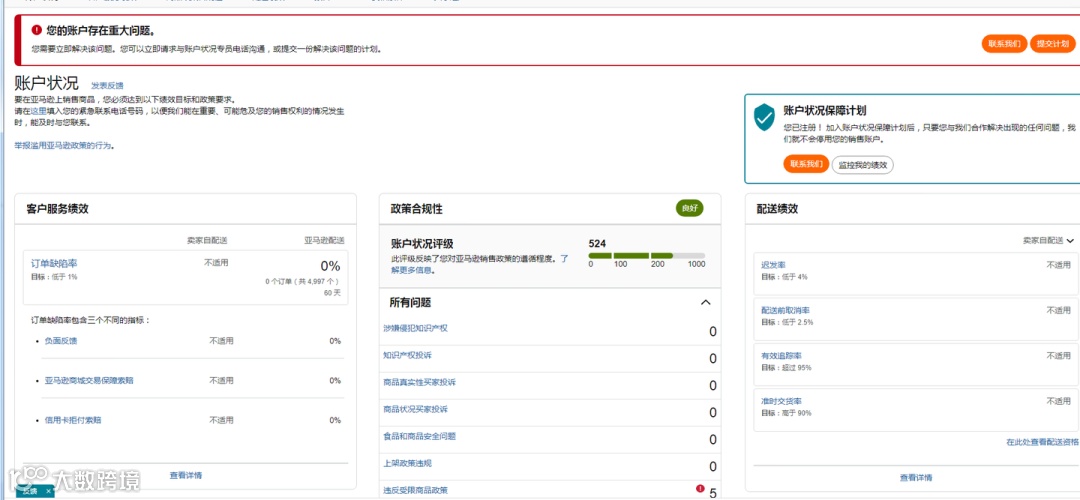Click the 目标：低于 4% text
Image resolution: width=1080 pixels, height=500 pixels.
point(784,277)
